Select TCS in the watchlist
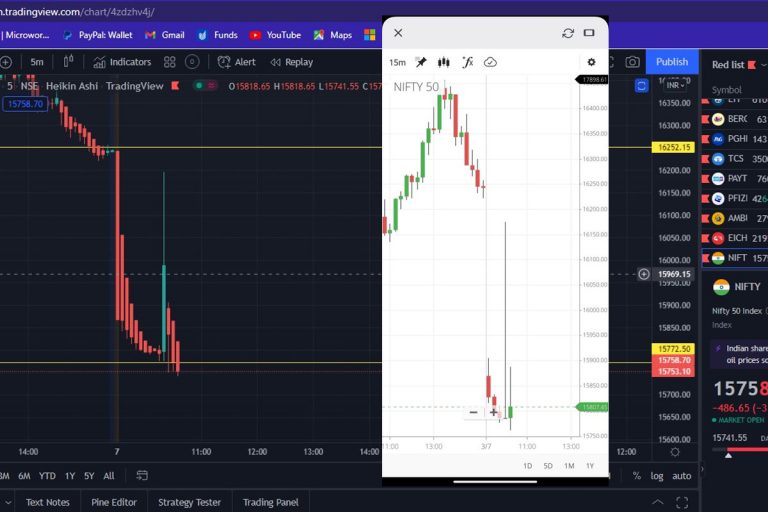Image resolution: width=768 pixels, height=512 pixels. pyautogui.click(x=735, y=158)
